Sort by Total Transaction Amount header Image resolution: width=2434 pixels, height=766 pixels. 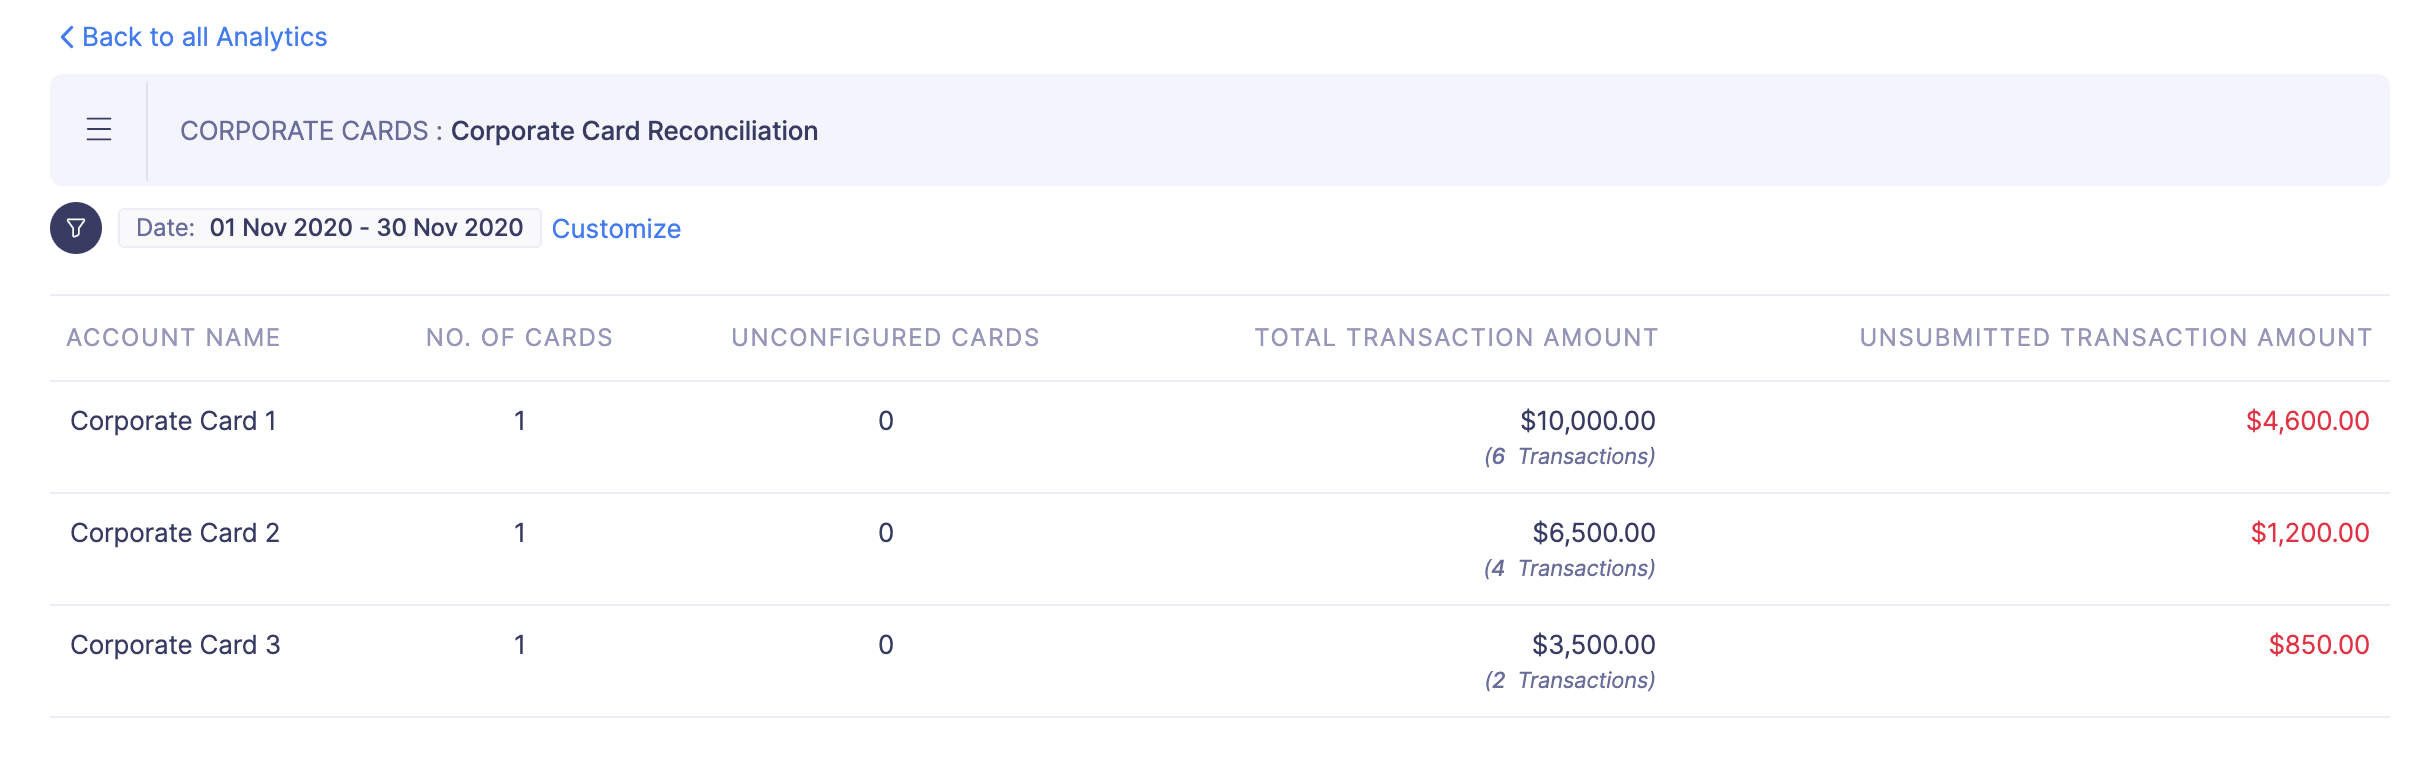1456,338
